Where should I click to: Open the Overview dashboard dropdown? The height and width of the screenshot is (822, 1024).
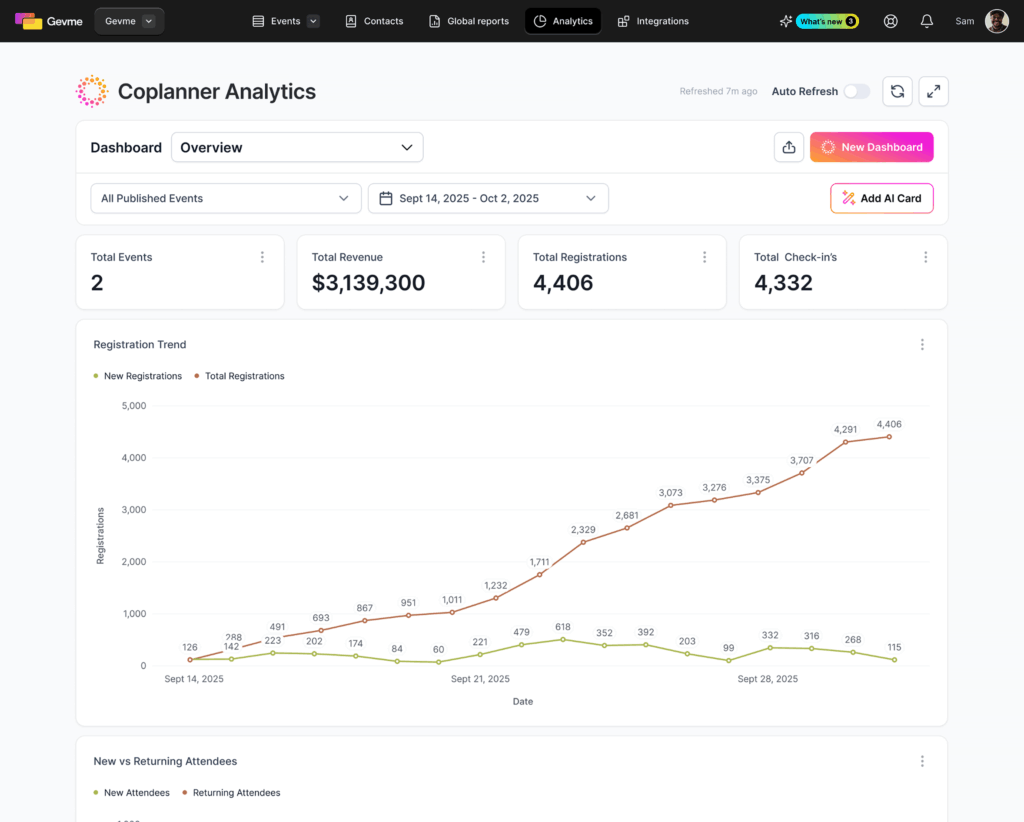(x=297, y=147)
